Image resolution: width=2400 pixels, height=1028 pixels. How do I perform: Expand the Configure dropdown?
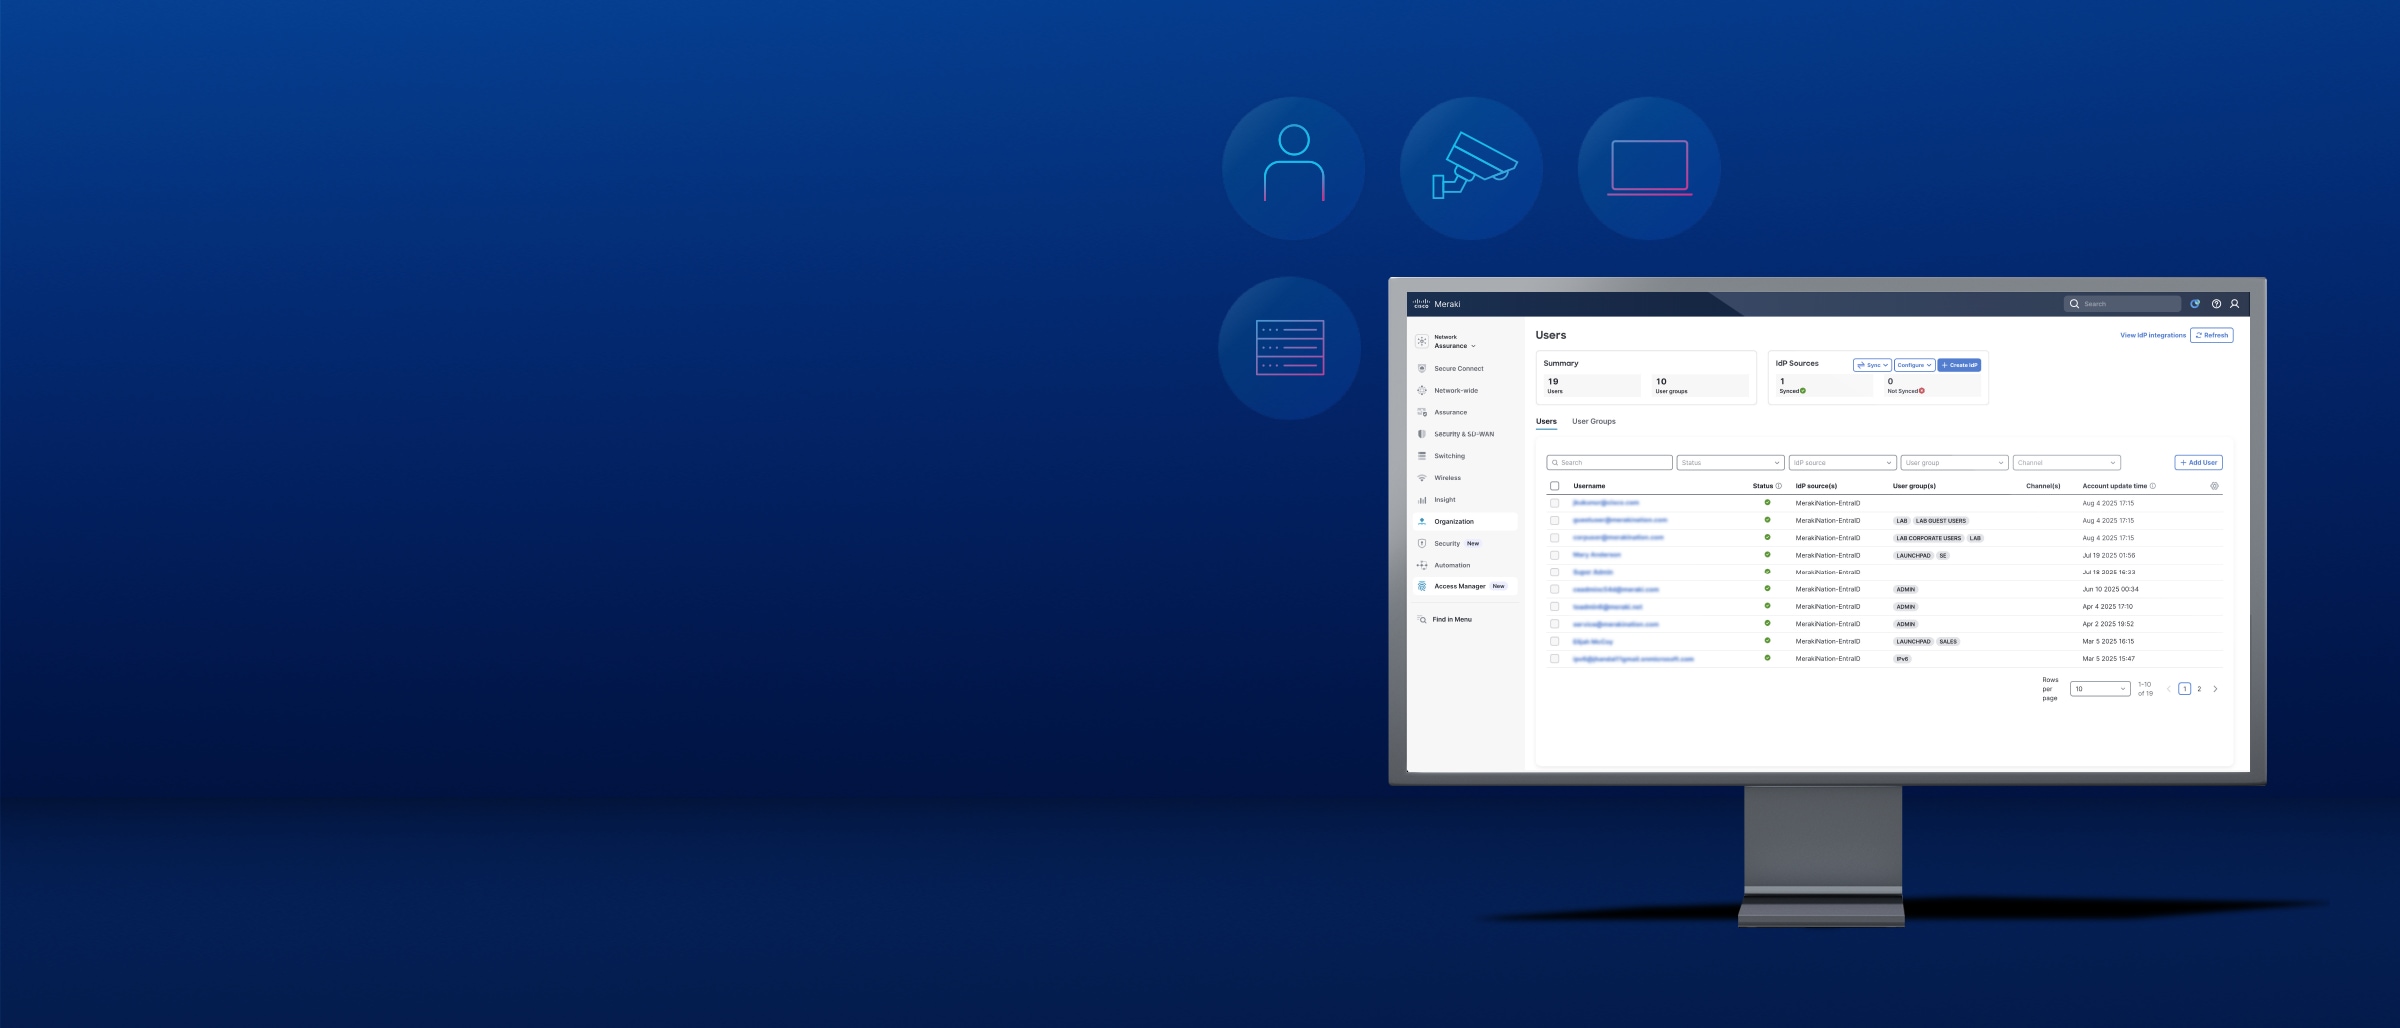tap(1913, 365)
